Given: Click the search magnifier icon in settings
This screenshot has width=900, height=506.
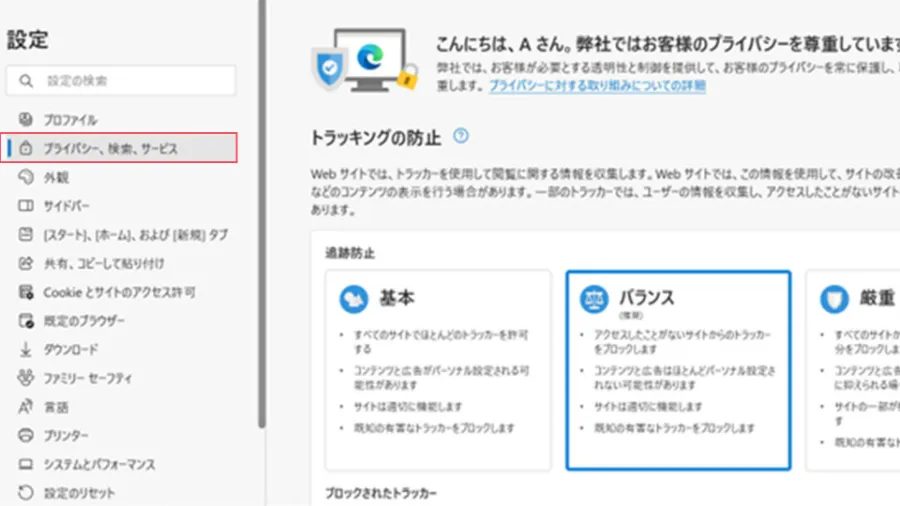Looking at the screenshot, I should (x=26, y=81).
